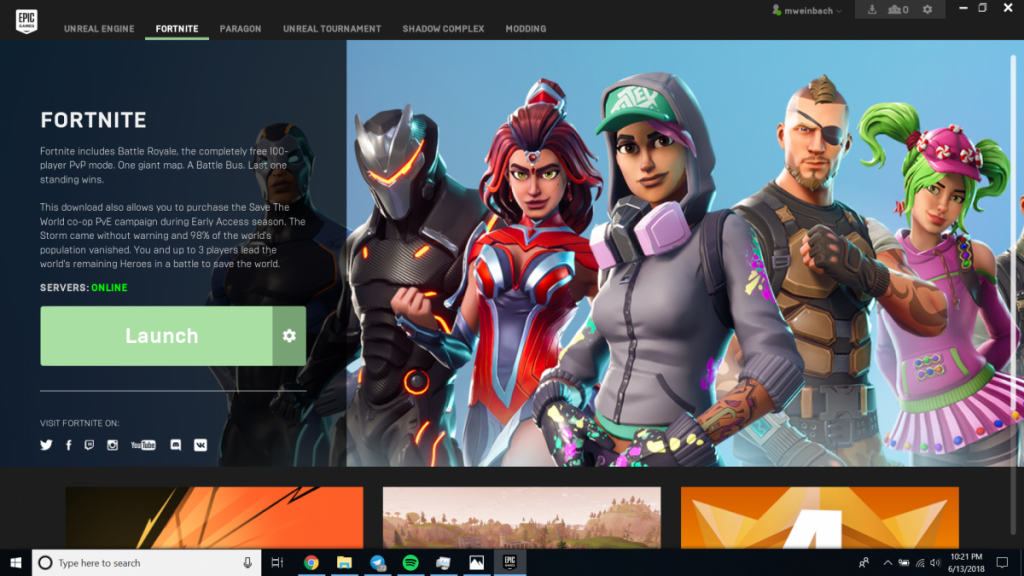Open the Shadow Complex tab
Image resolution: width=1024 pixels, height=576 pixels.
(x=443, y=29)
